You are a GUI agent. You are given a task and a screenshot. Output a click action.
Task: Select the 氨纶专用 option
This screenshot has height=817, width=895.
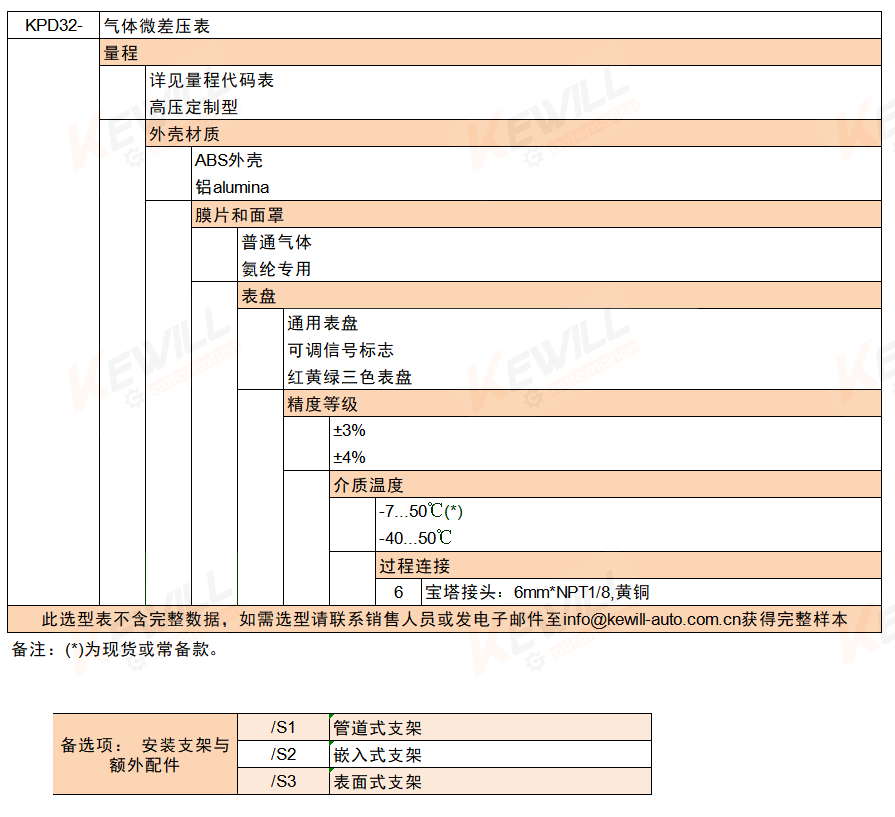click(x=560, y=269)
